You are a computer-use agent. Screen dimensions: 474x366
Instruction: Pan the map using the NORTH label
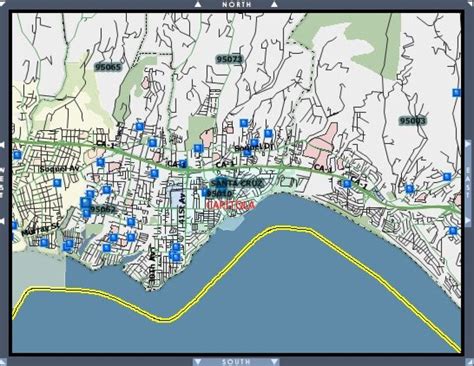236,4
